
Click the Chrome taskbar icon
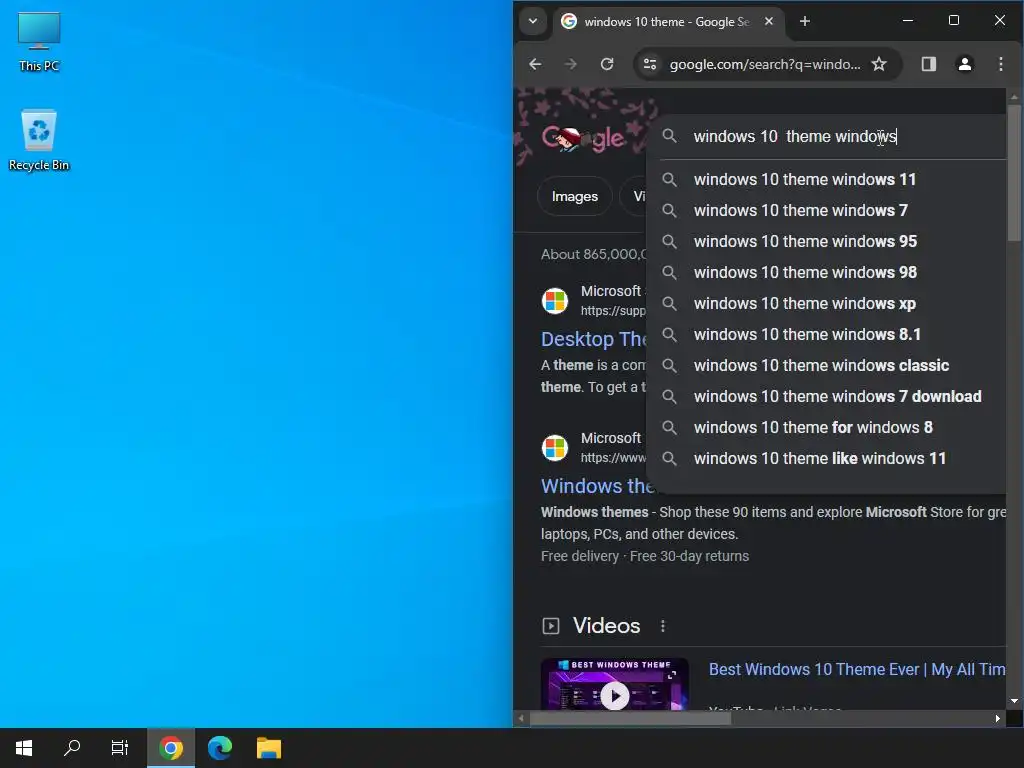click(x=170, y=748)
